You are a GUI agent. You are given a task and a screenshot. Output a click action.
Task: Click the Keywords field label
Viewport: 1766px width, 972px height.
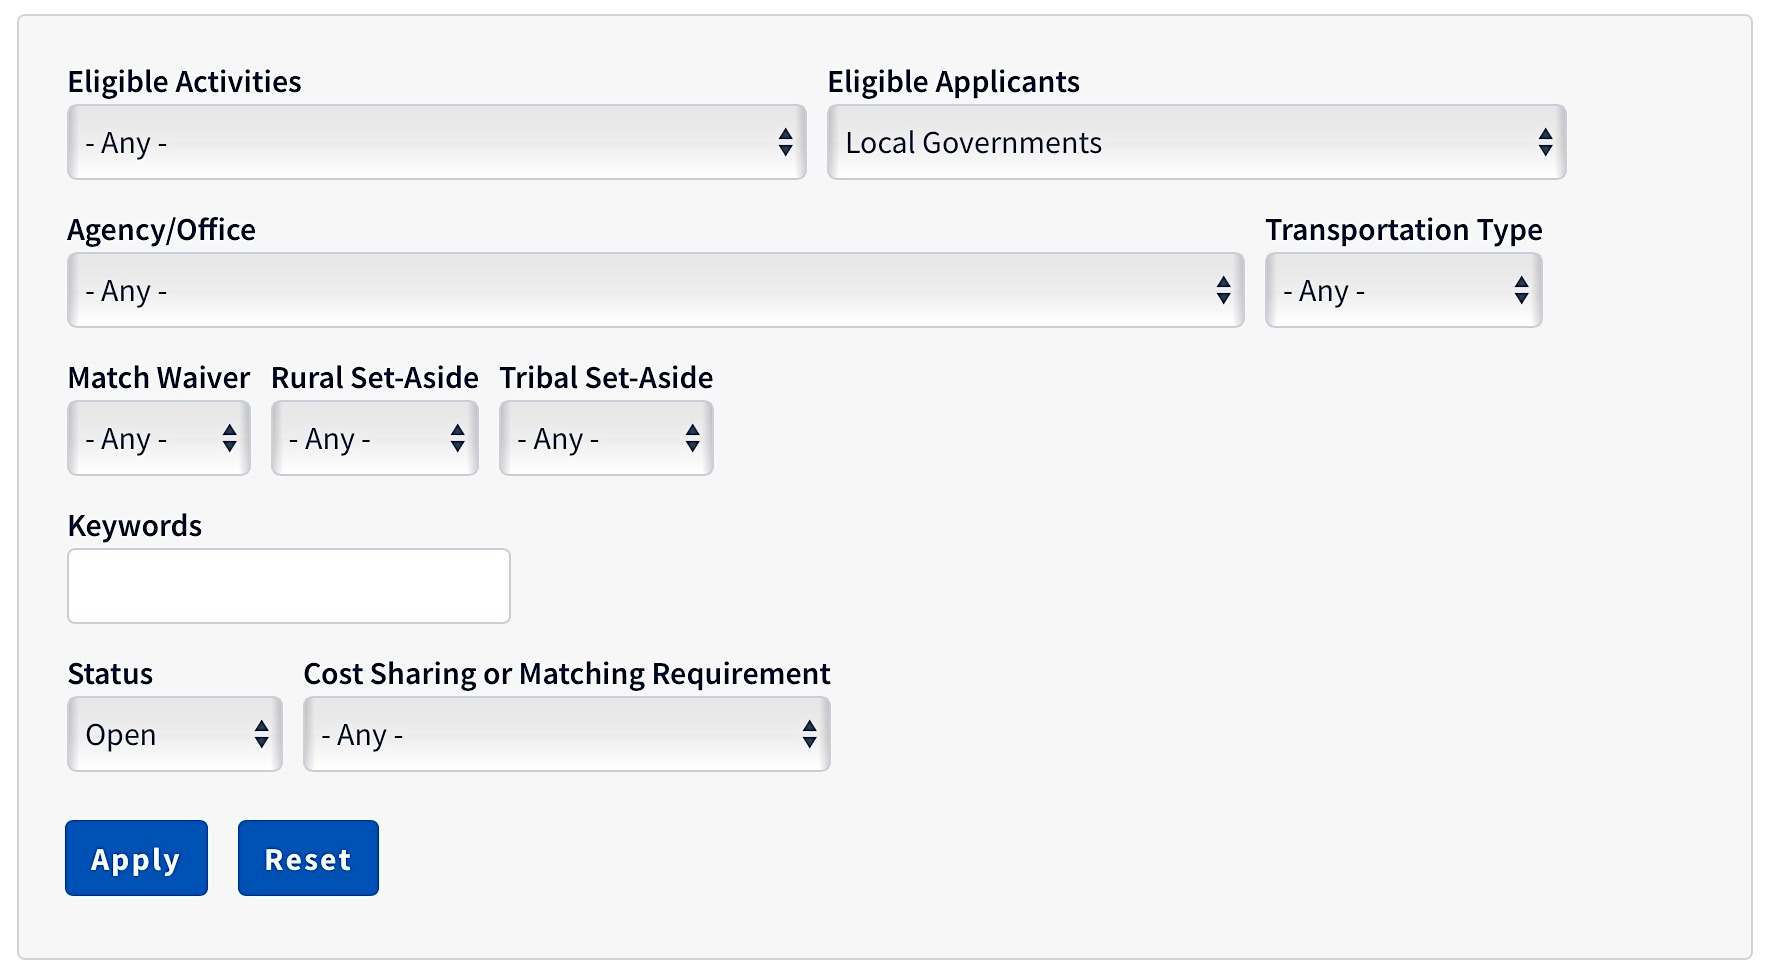(x=135, y=526)
